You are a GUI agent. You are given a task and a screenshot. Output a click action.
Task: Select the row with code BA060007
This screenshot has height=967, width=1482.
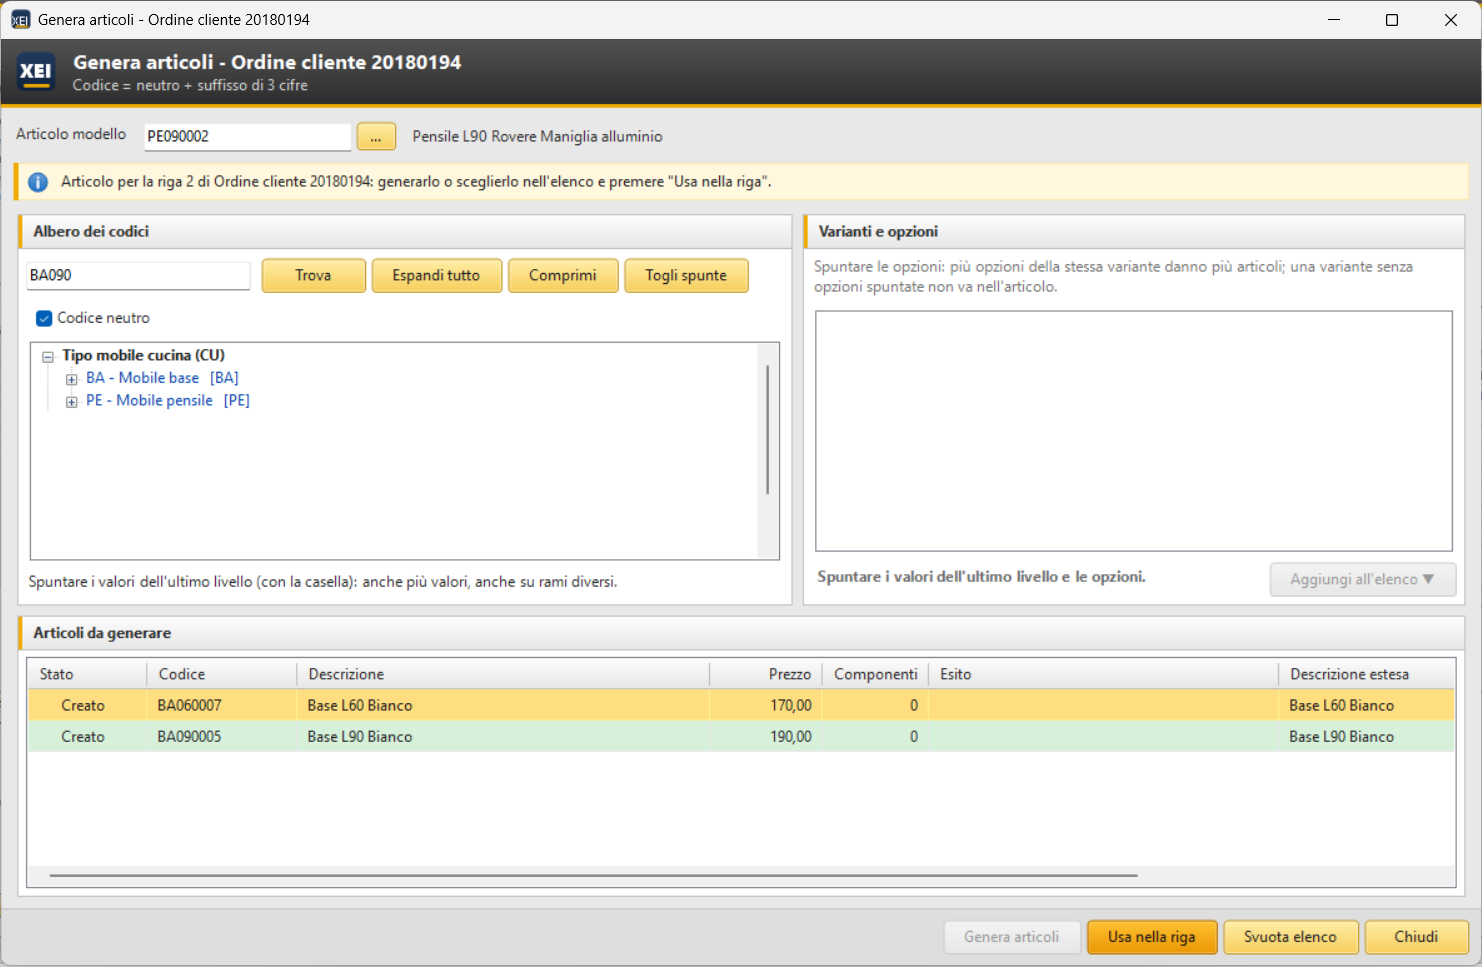(x=741, y=705)
